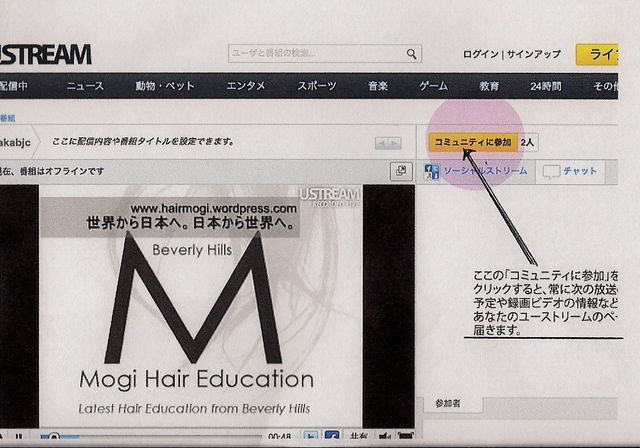This screenshot has height=448, width=640.
Task: Click the search magnifier icon
Action: (x=411, y=55)
